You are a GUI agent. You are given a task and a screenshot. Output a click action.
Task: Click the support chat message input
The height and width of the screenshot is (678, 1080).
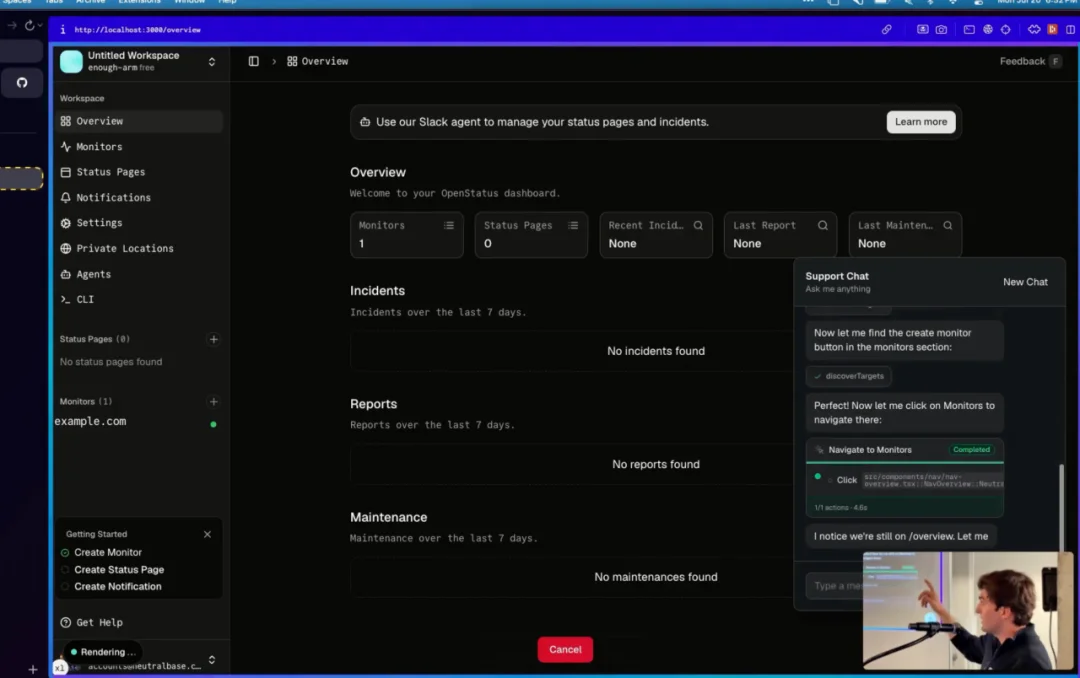(x=835, y=586)
